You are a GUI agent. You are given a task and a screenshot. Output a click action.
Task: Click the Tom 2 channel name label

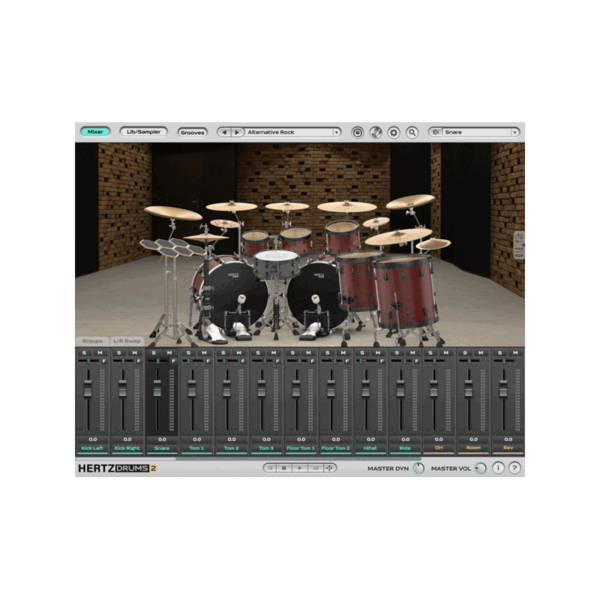click(x=232, y=448)
